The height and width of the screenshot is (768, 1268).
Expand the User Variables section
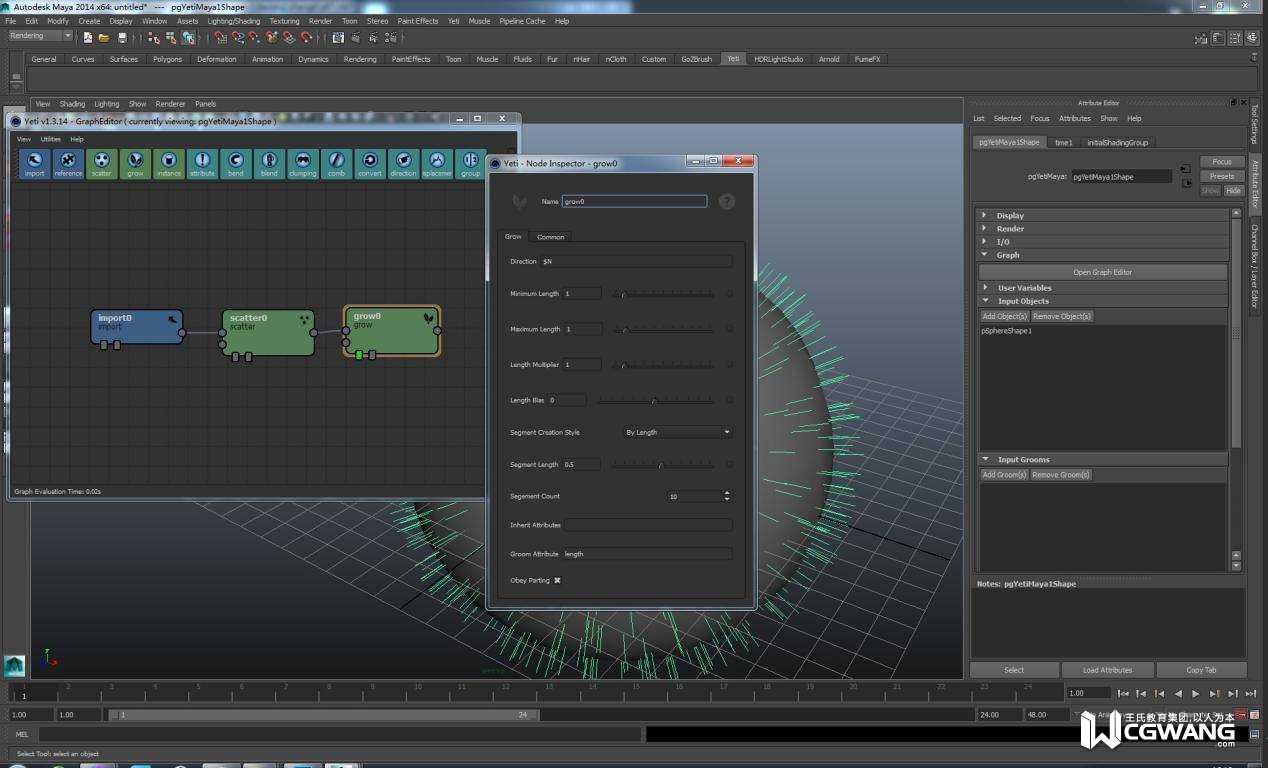[1024, 288]
